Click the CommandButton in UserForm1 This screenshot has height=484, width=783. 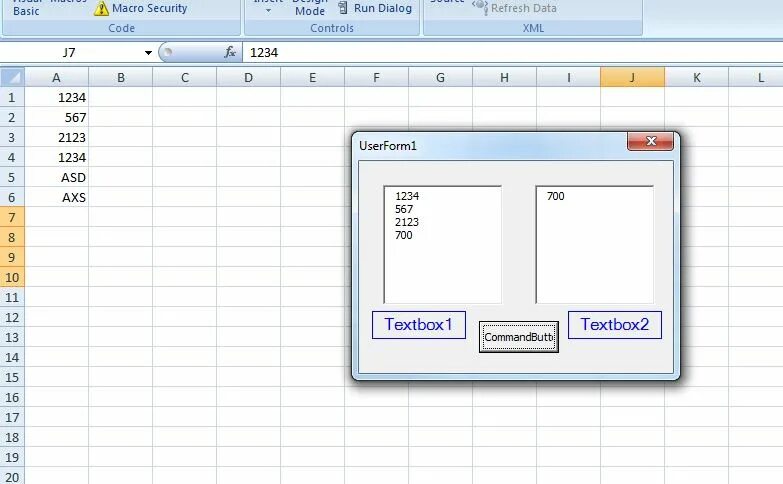pos(518,337)
